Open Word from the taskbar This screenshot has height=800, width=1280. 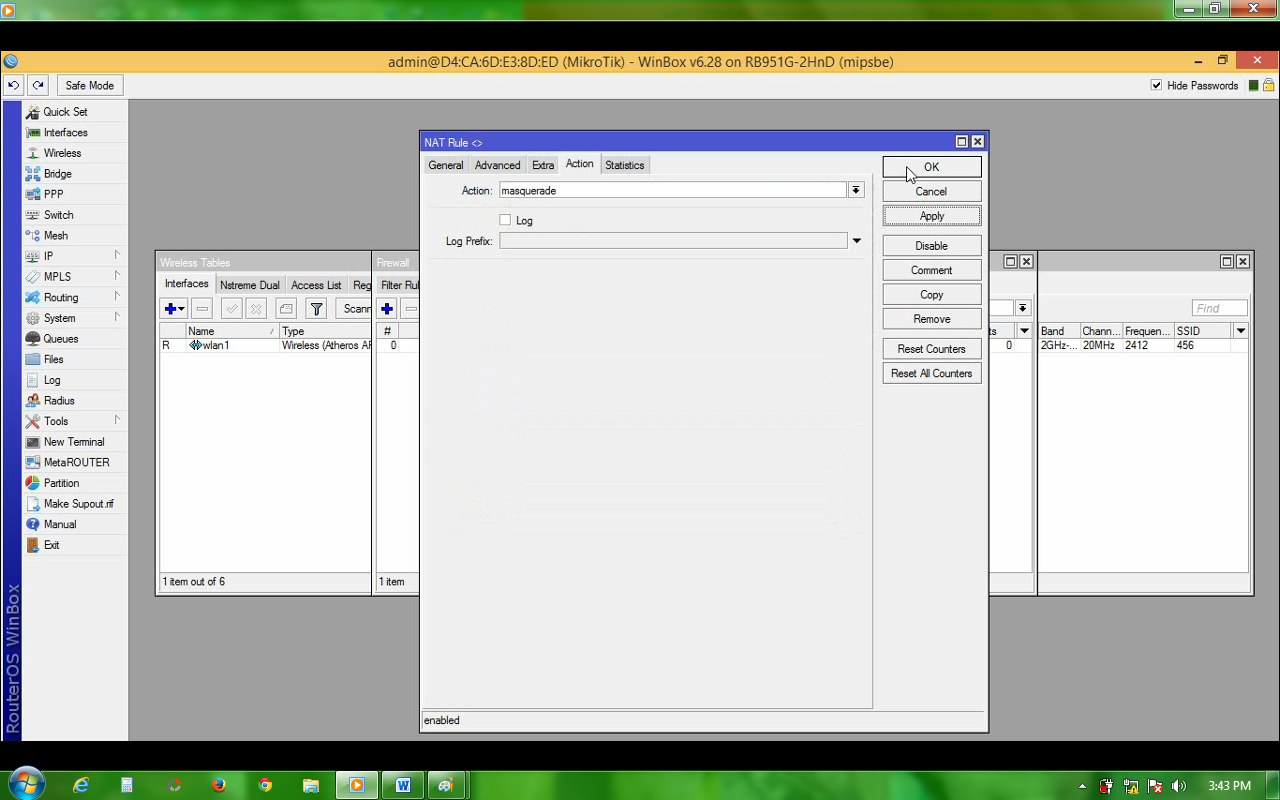click(403, 785)
